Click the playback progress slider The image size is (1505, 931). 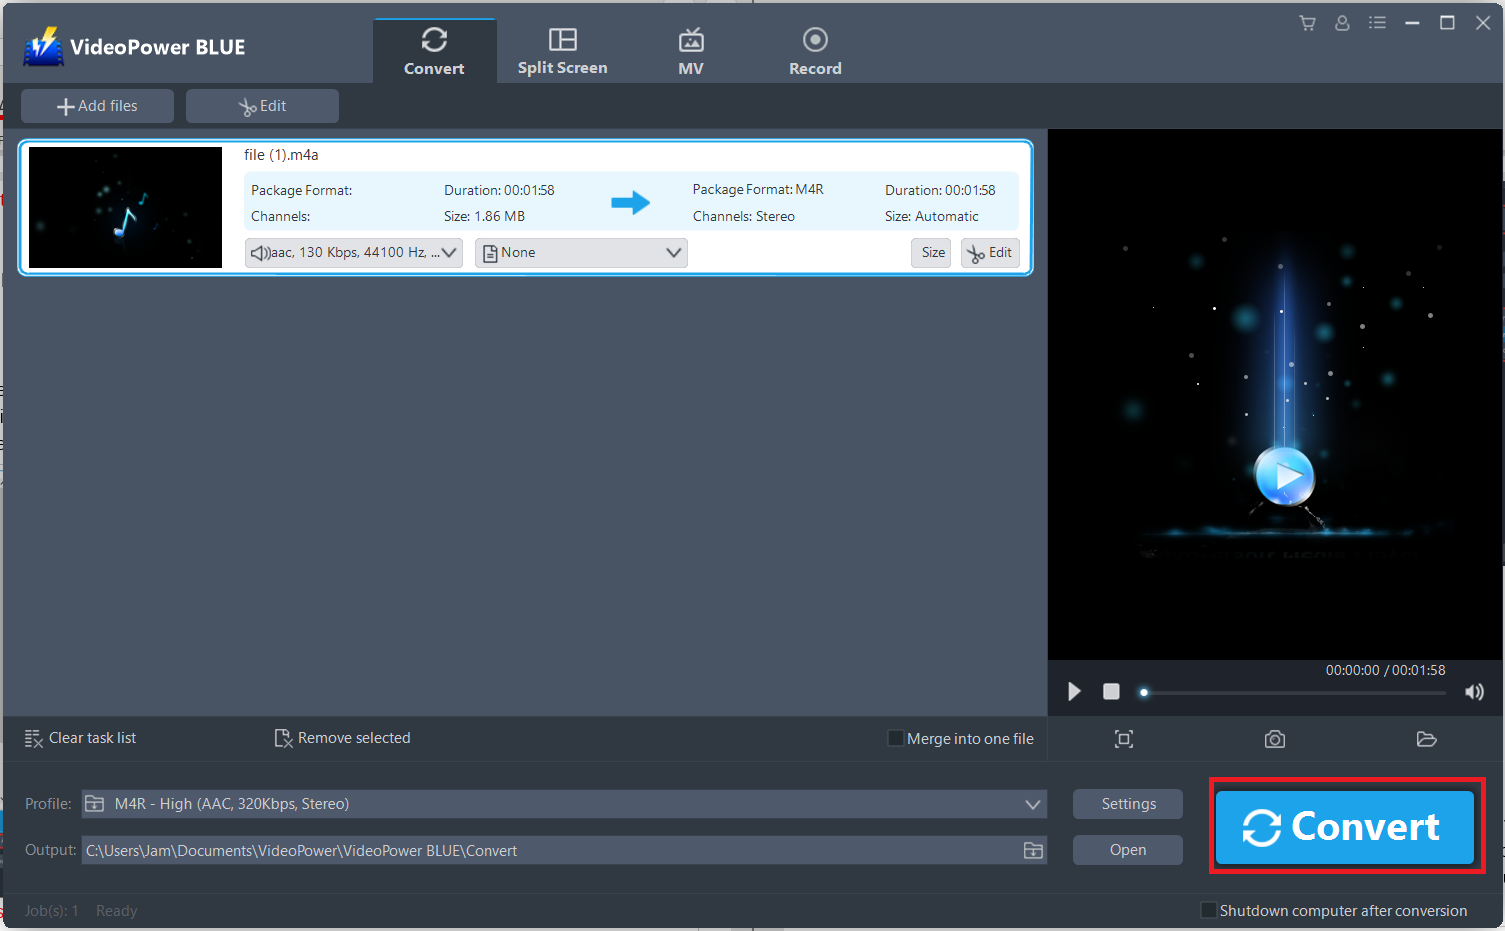[x=1290, y=691]
